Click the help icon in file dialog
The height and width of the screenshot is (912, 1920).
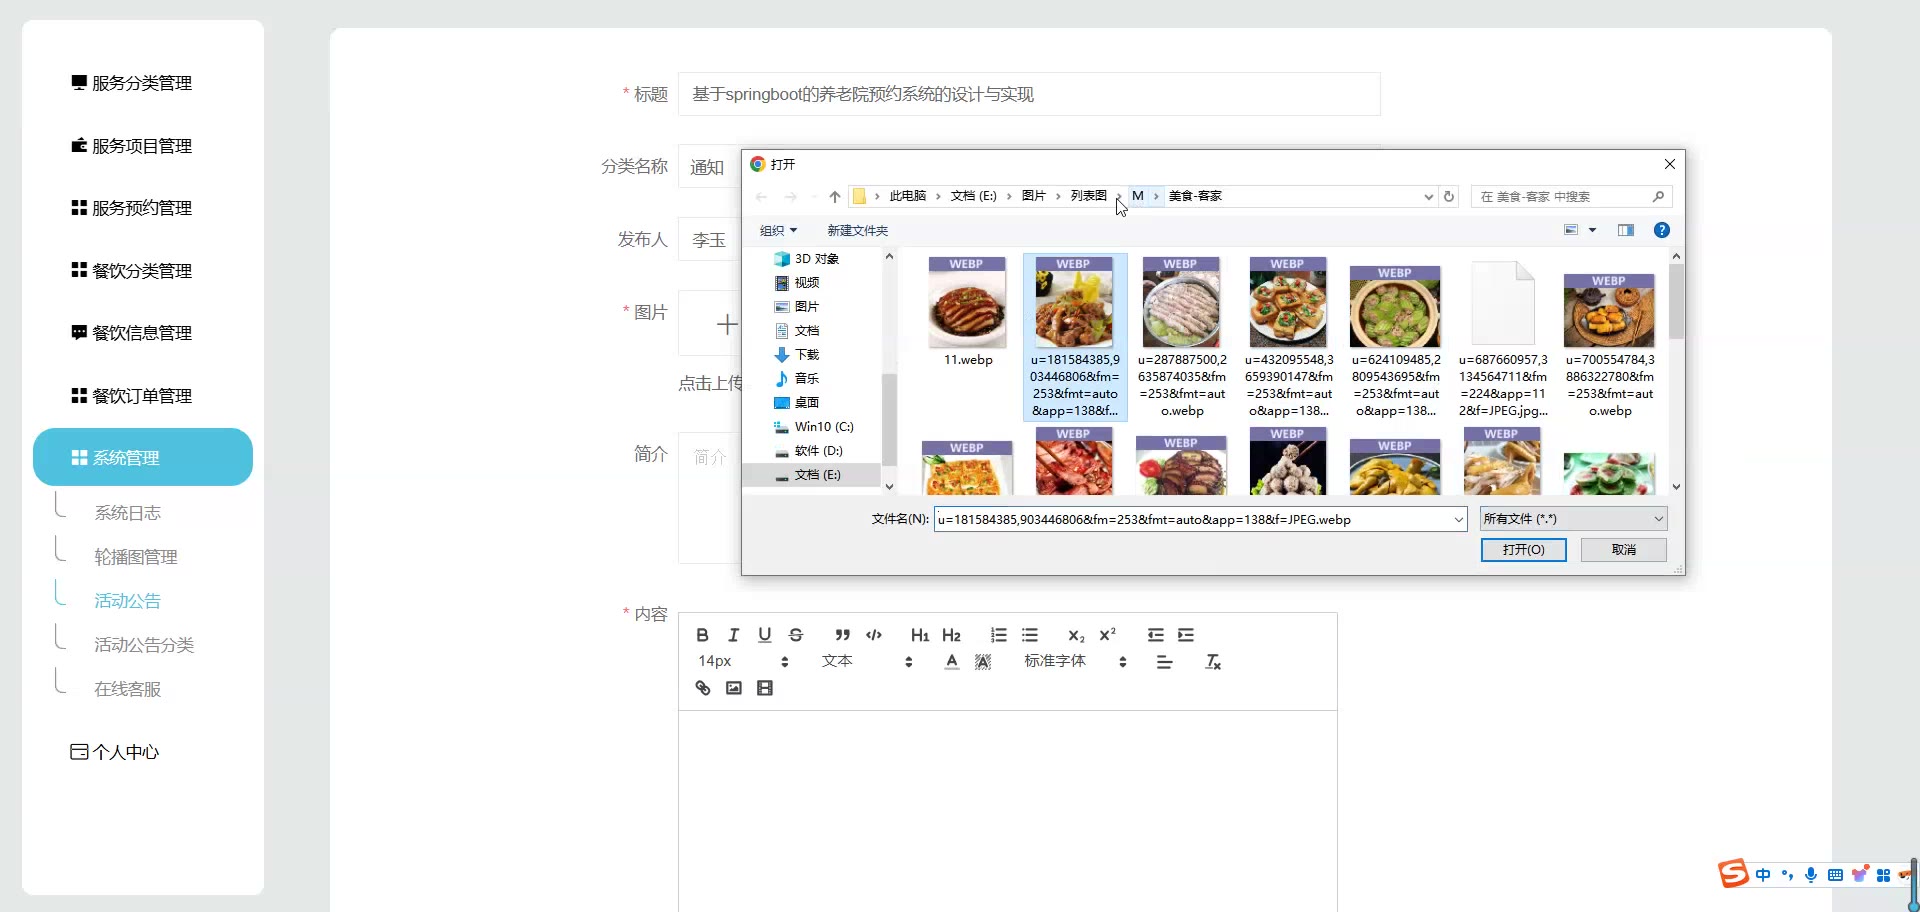pos(1661,230)
